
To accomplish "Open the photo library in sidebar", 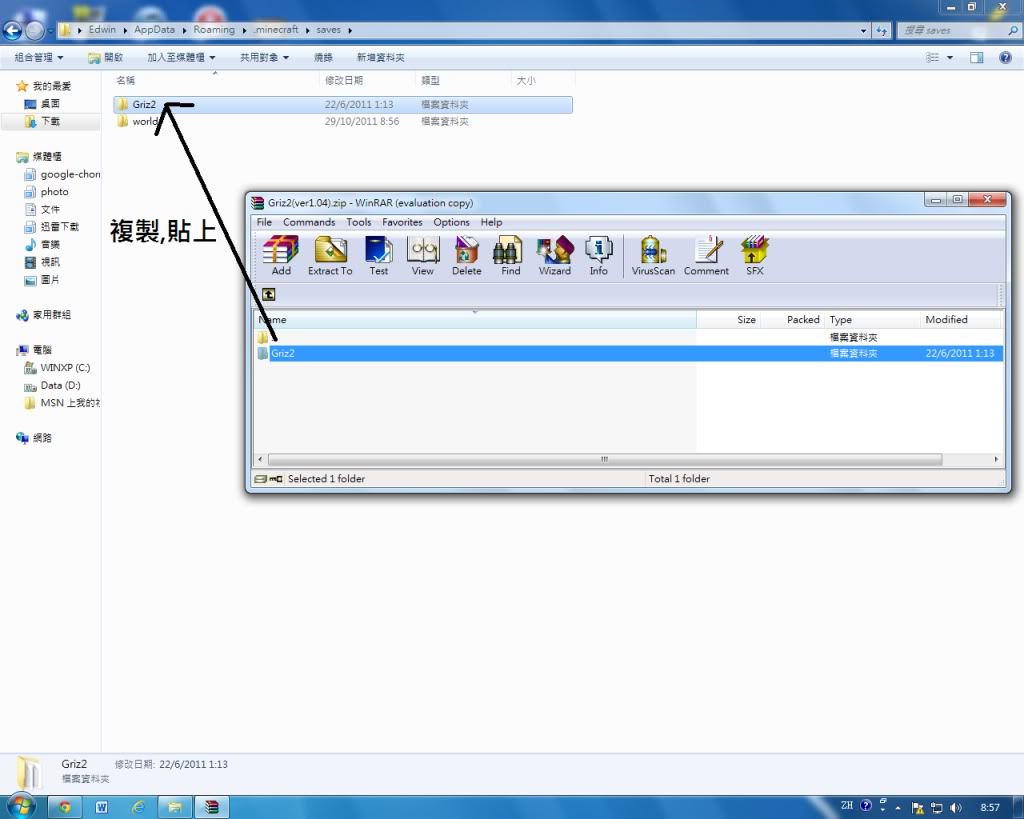I will (54, 192).
